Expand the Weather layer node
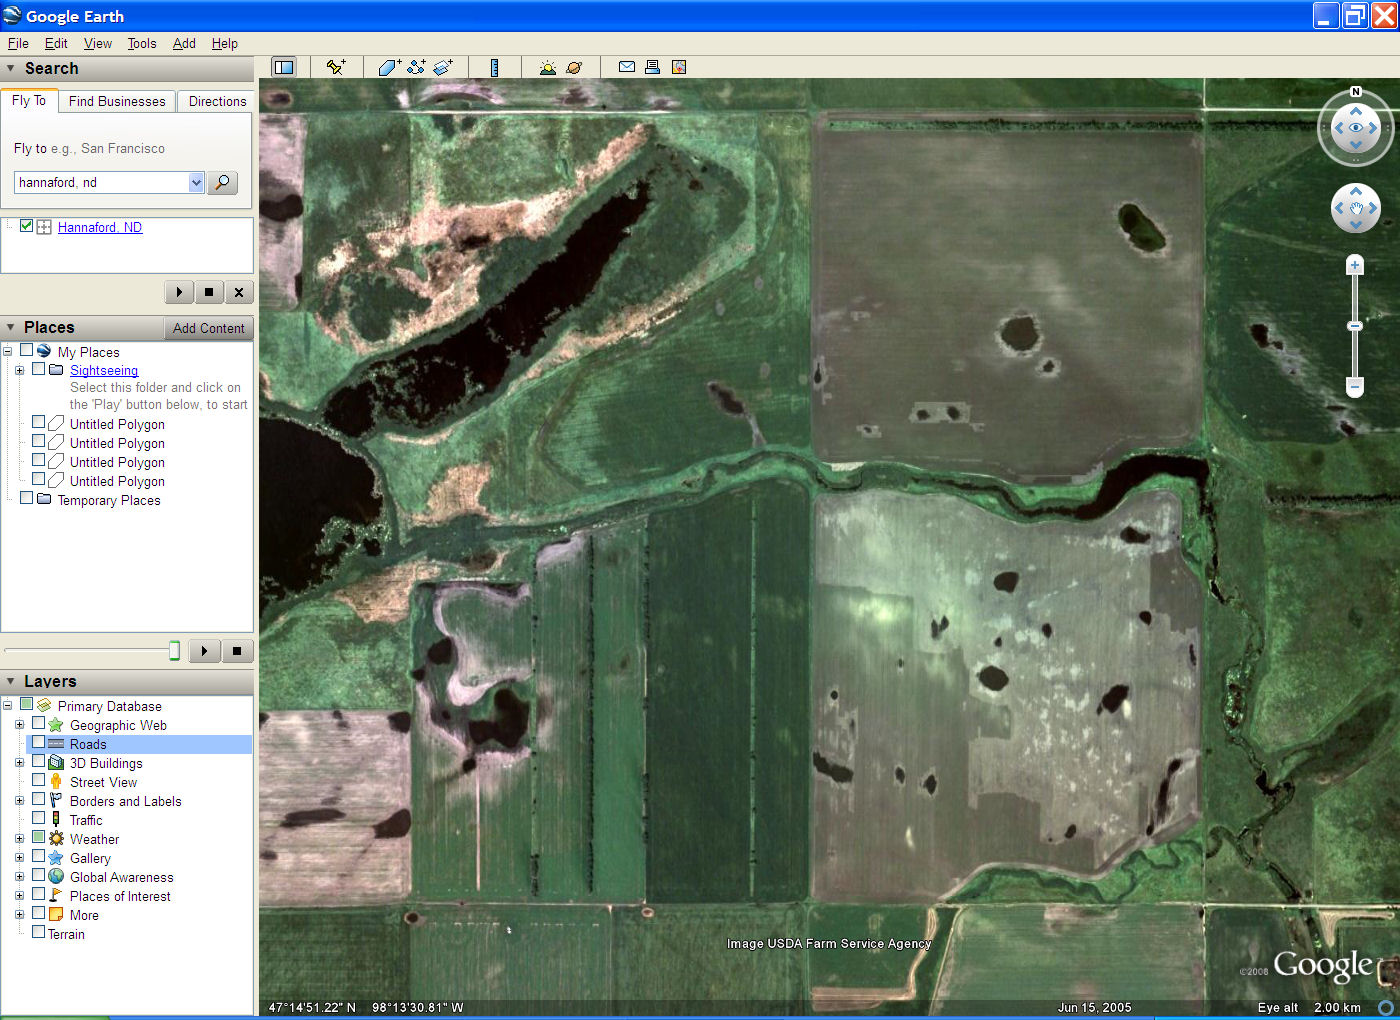The height and width of the screenshot is (1020, 1400). click(x=19, y=839)
